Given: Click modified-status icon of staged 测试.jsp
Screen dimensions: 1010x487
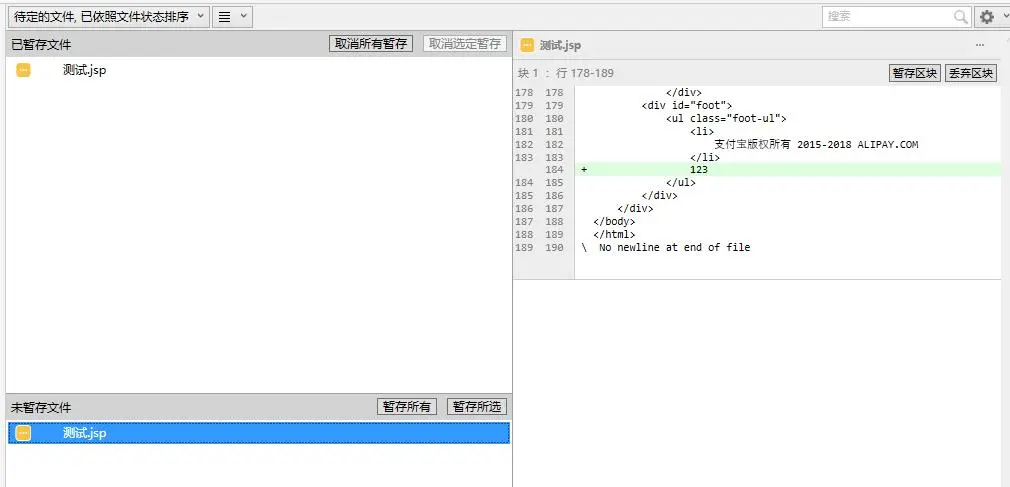Looking at the screenshot, I should point(23,70).
